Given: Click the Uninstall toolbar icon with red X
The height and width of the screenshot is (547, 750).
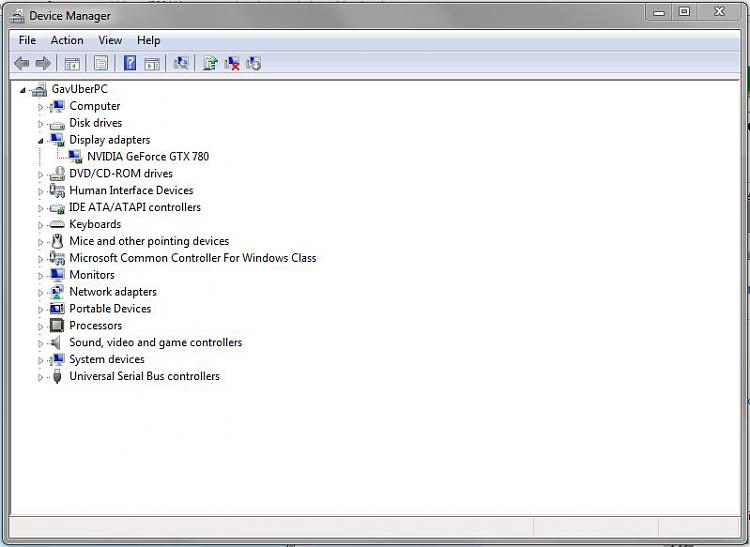Looking at the screenshot, I should (x=232, y=63).
